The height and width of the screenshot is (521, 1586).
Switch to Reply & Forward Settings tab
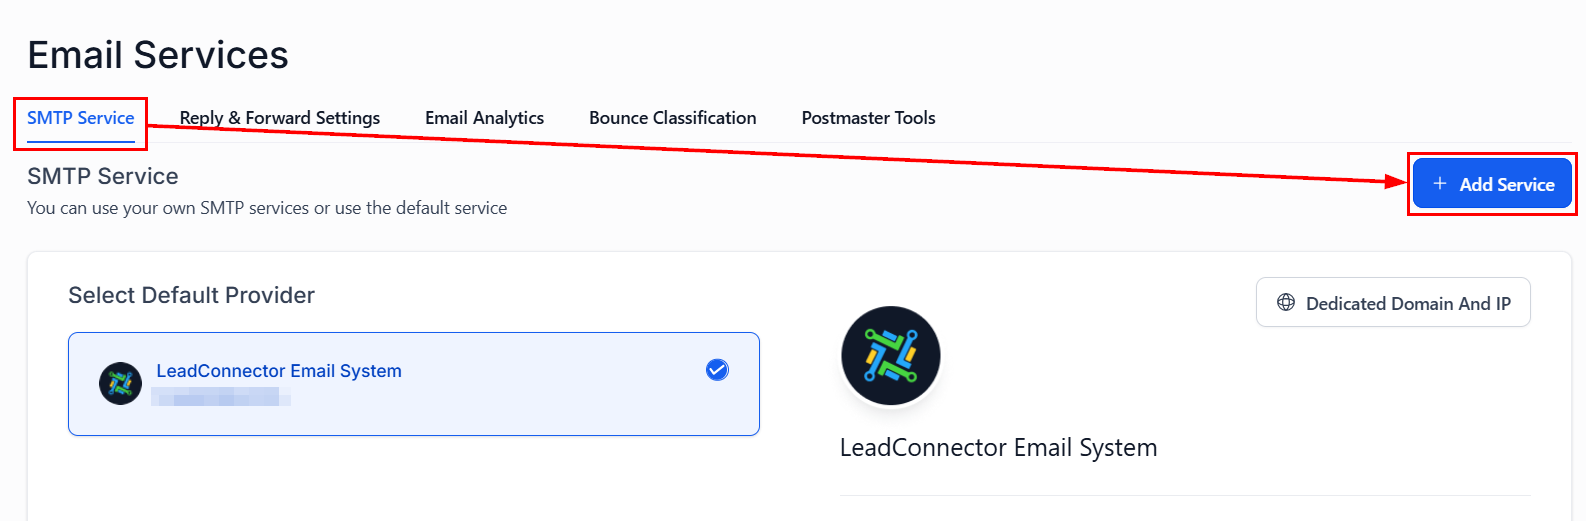[280, 118]
